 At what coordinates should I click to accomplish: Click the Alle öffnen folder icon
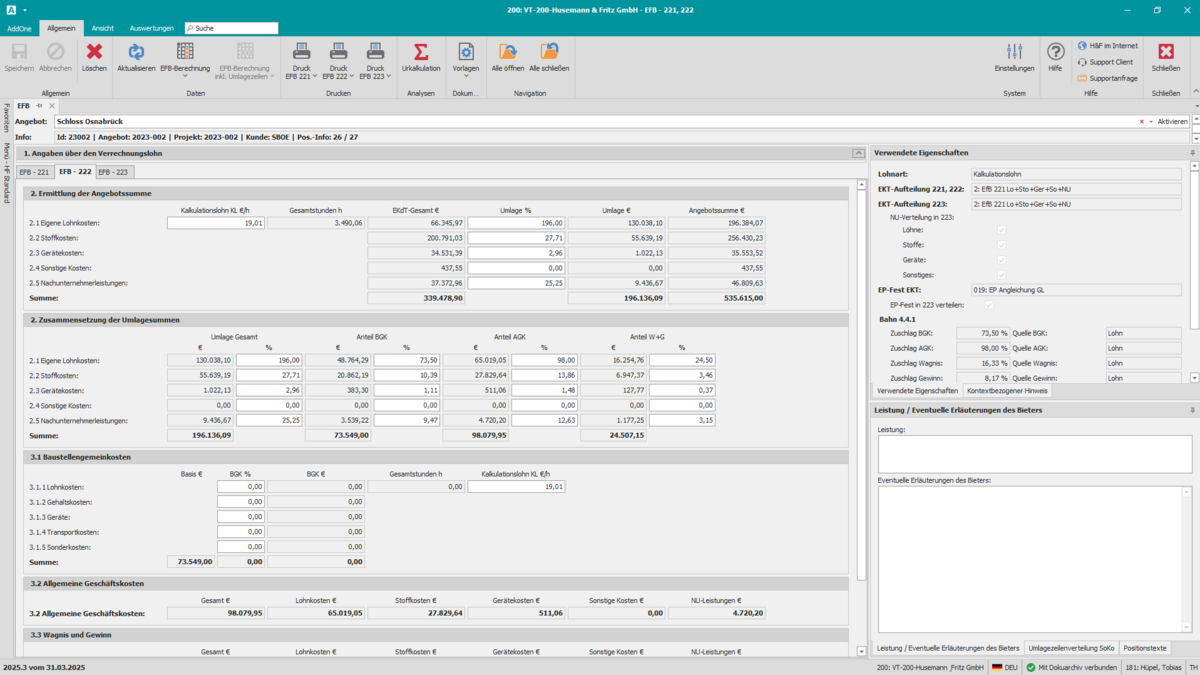(507, 52)
